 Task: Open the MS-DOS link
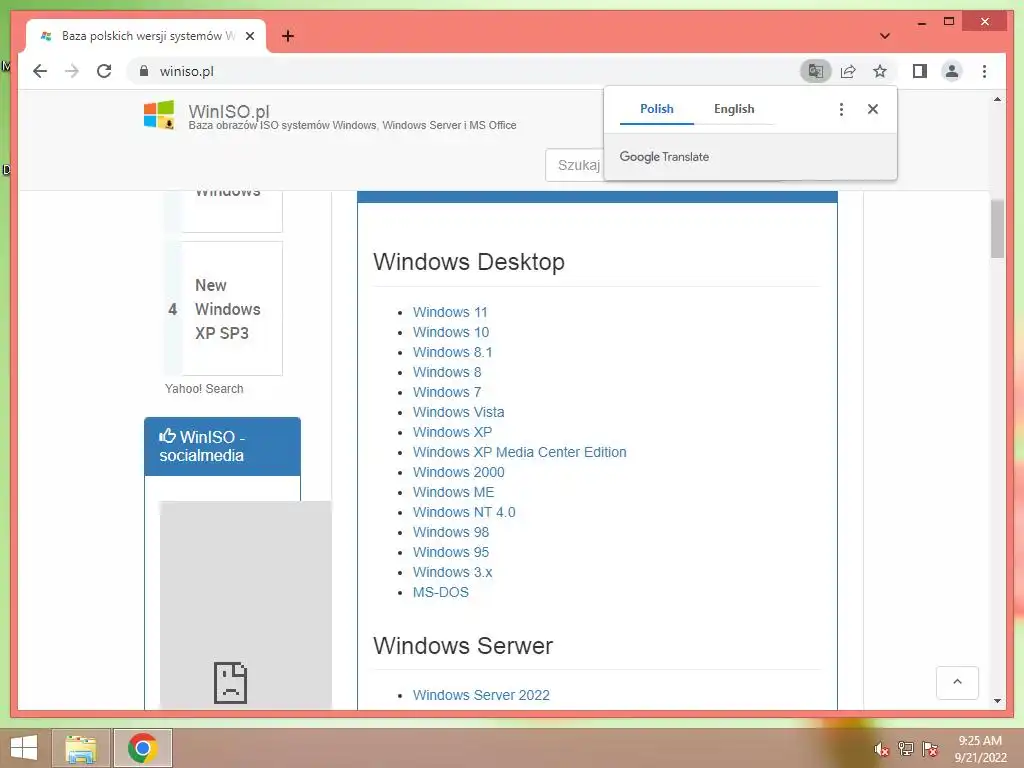coord(441,592)
